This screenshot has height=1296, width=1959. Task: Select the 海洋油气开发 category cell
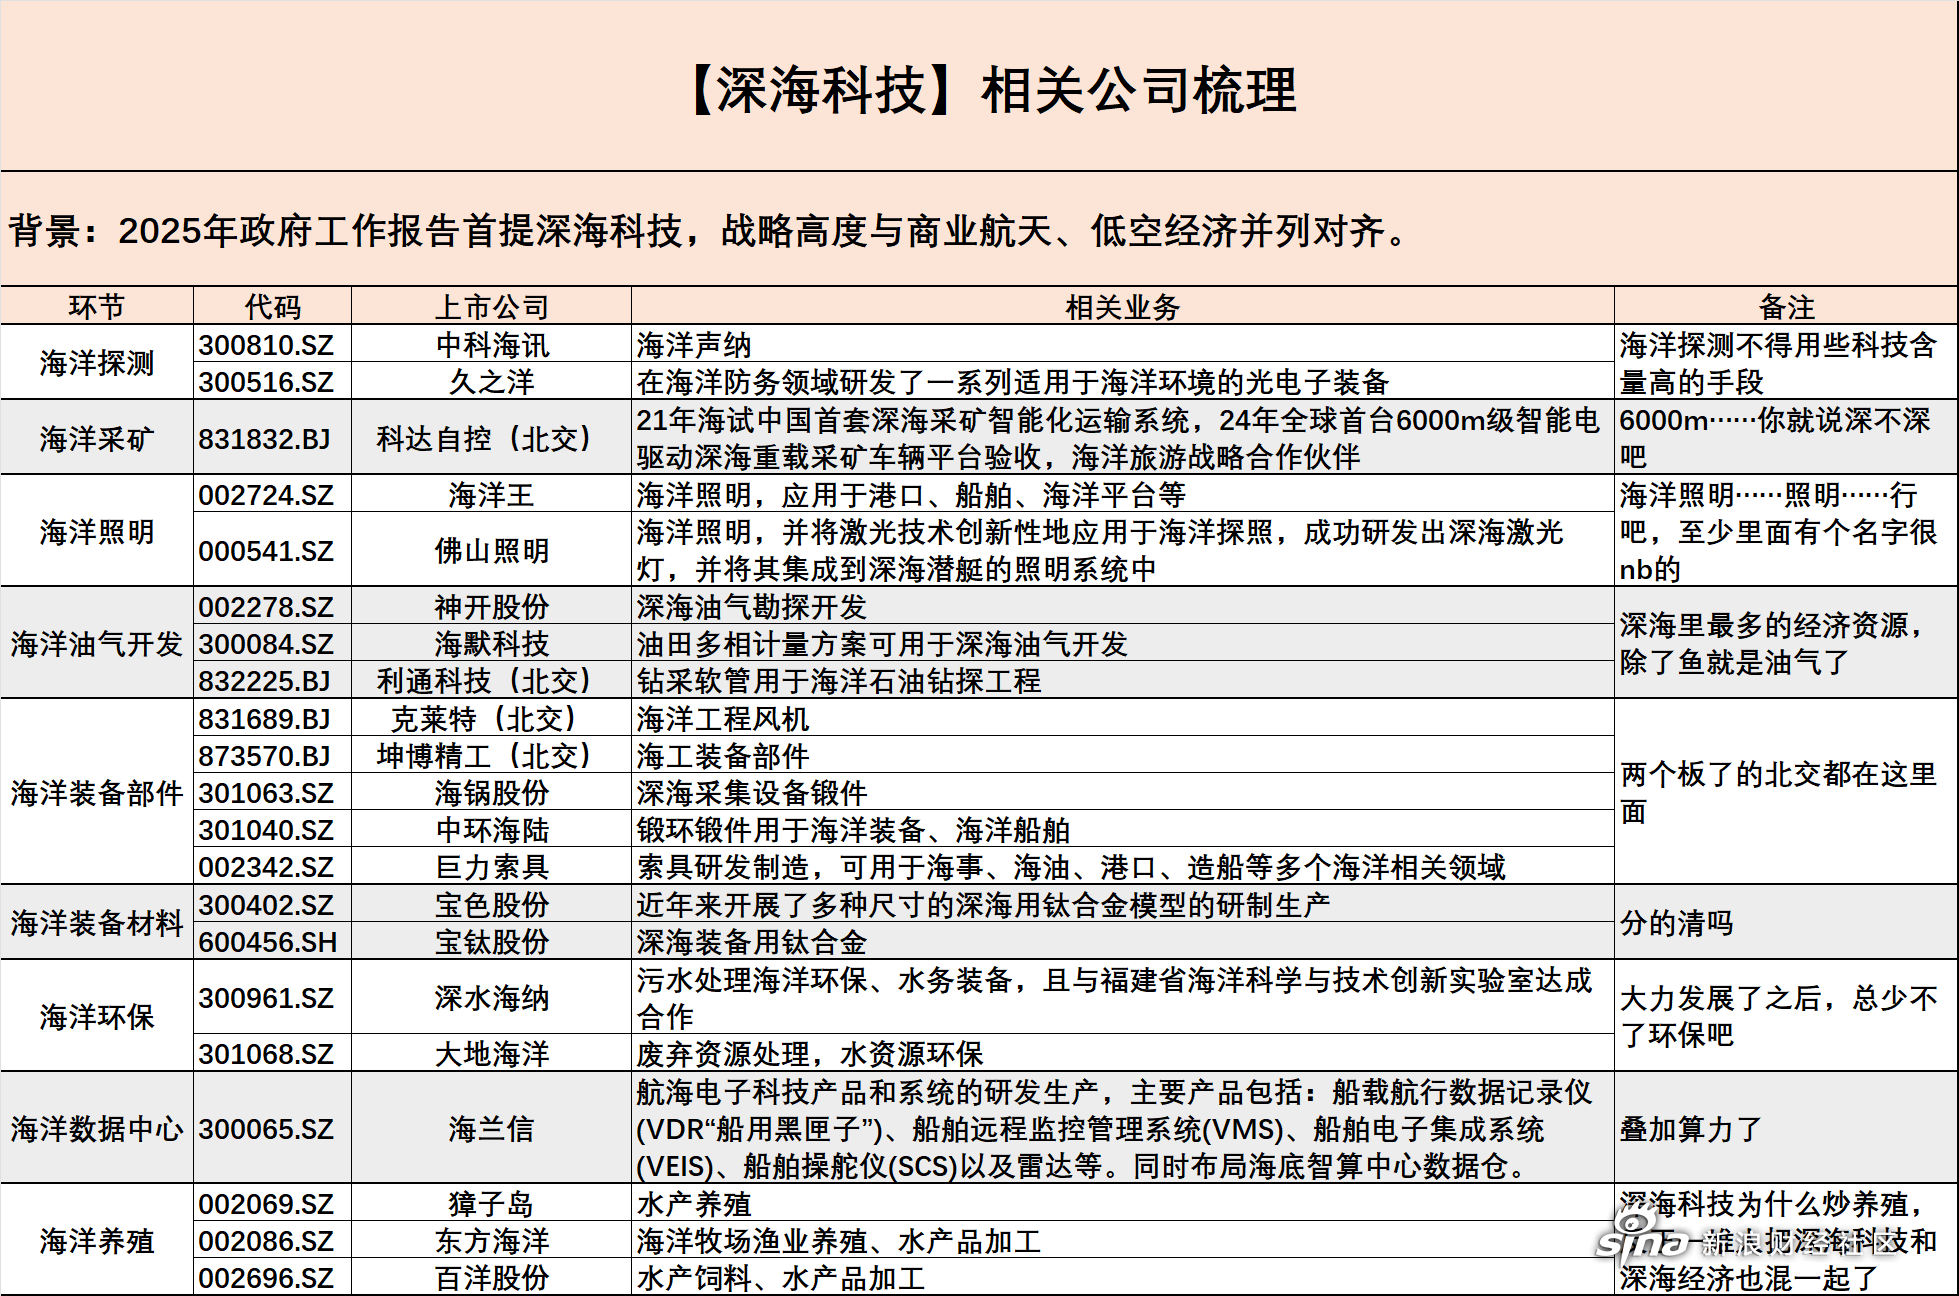[x=97, y=643]
